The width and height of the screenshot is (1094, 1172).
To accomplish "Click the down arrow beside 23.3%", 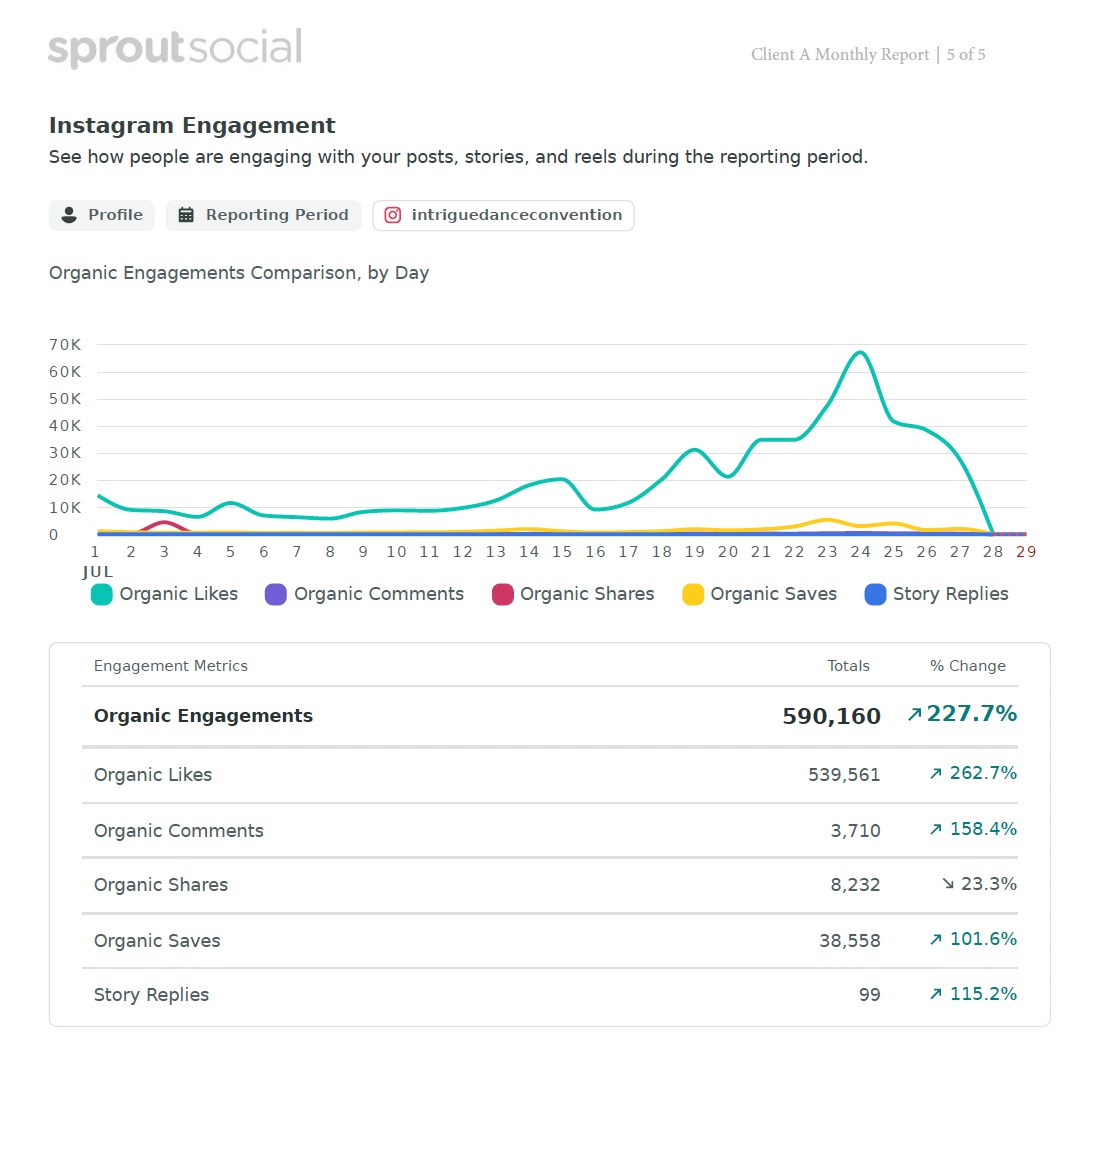I will point(948,884).
